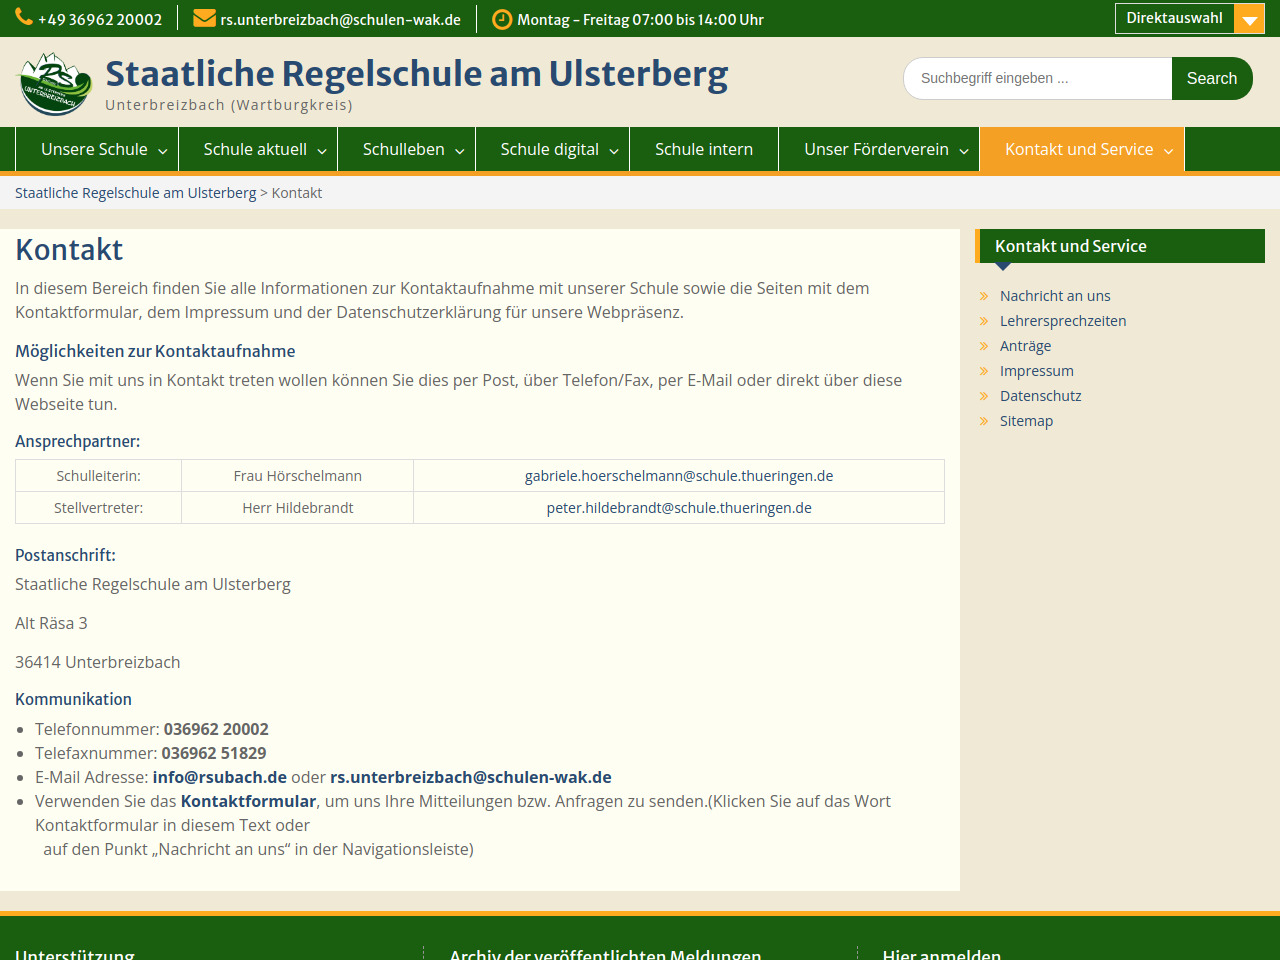The height and width of the screenshot is (960, 1280).
Task: Open the Schule intern menu item
Action: click(703, 149)
